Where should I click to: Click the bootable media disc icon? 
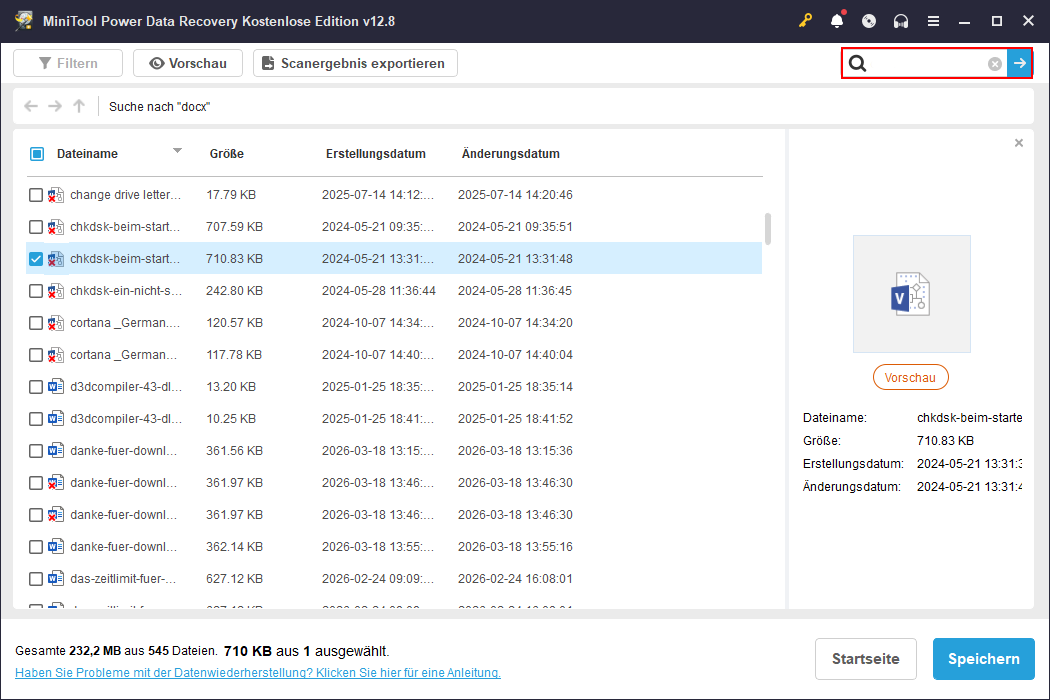869,21
